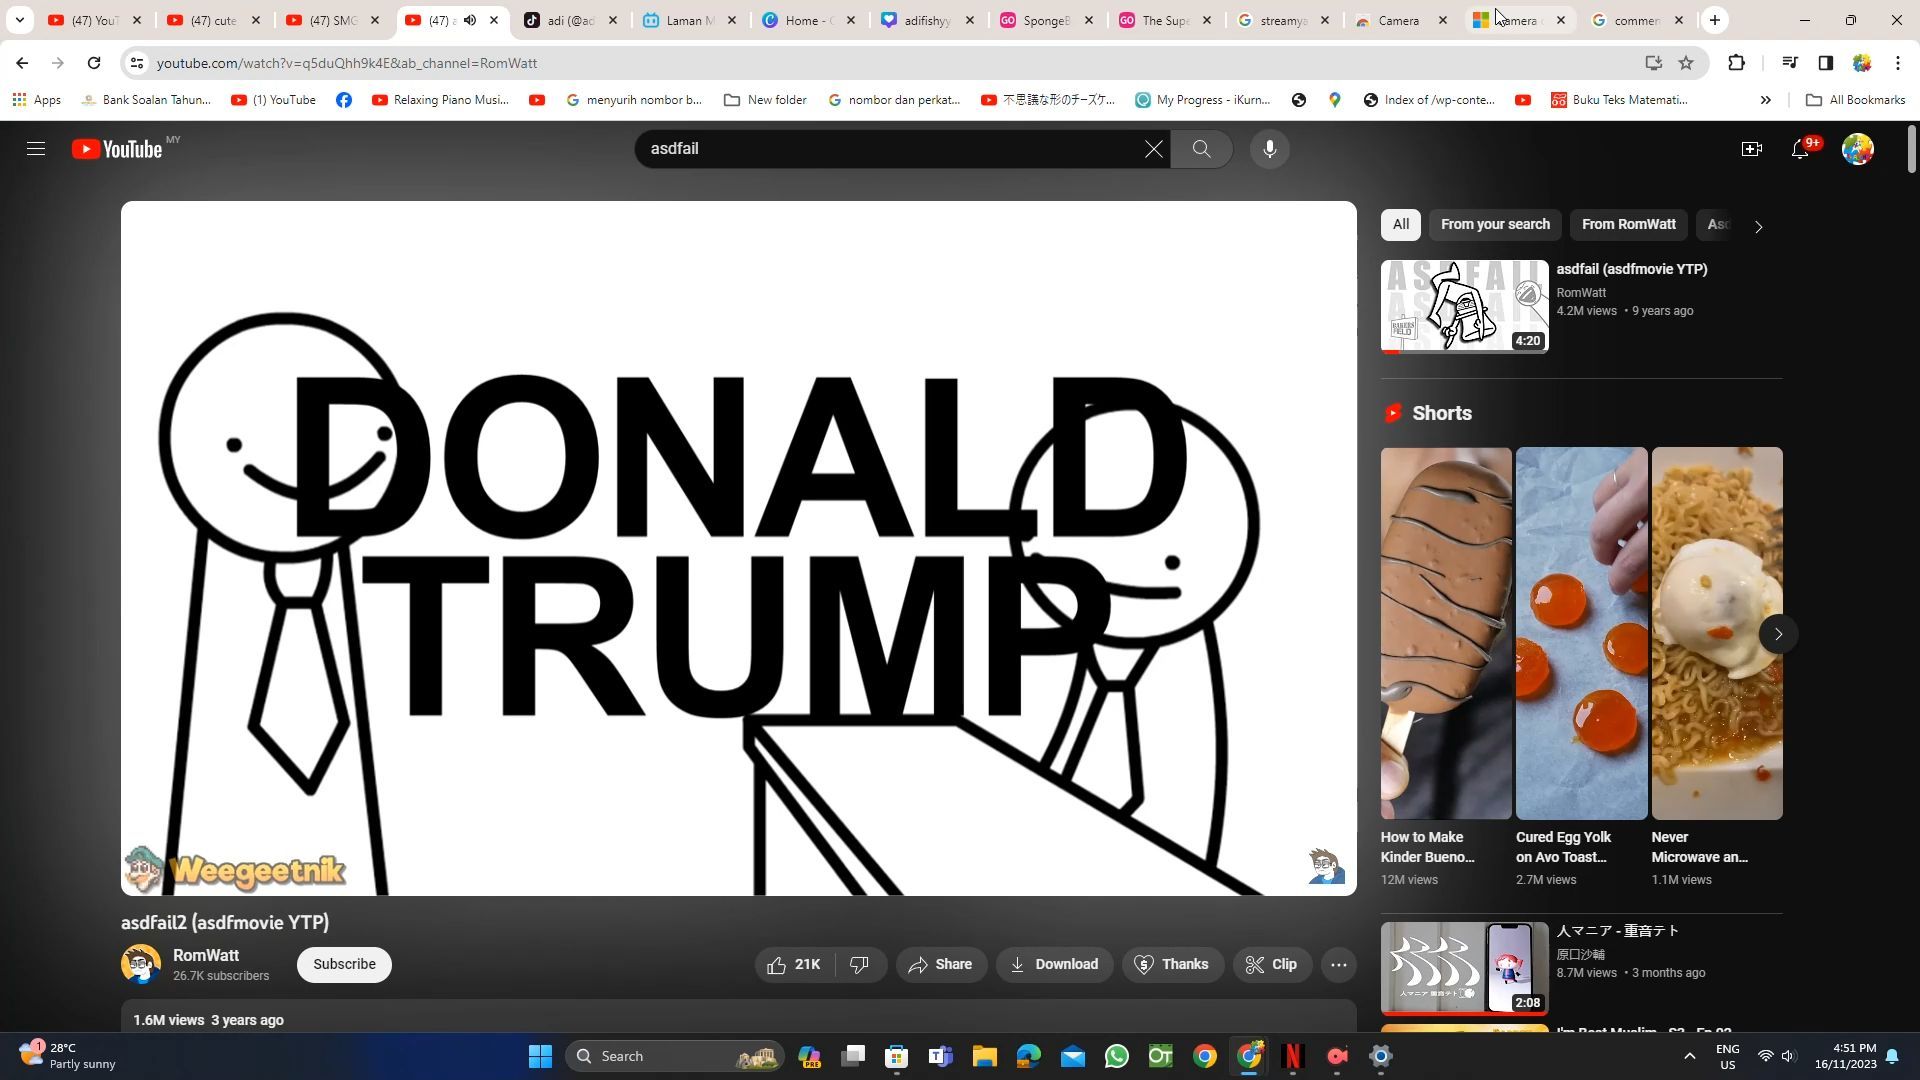Click the address bar URL
1920x1080 pixels.
(x=346, y=63)
